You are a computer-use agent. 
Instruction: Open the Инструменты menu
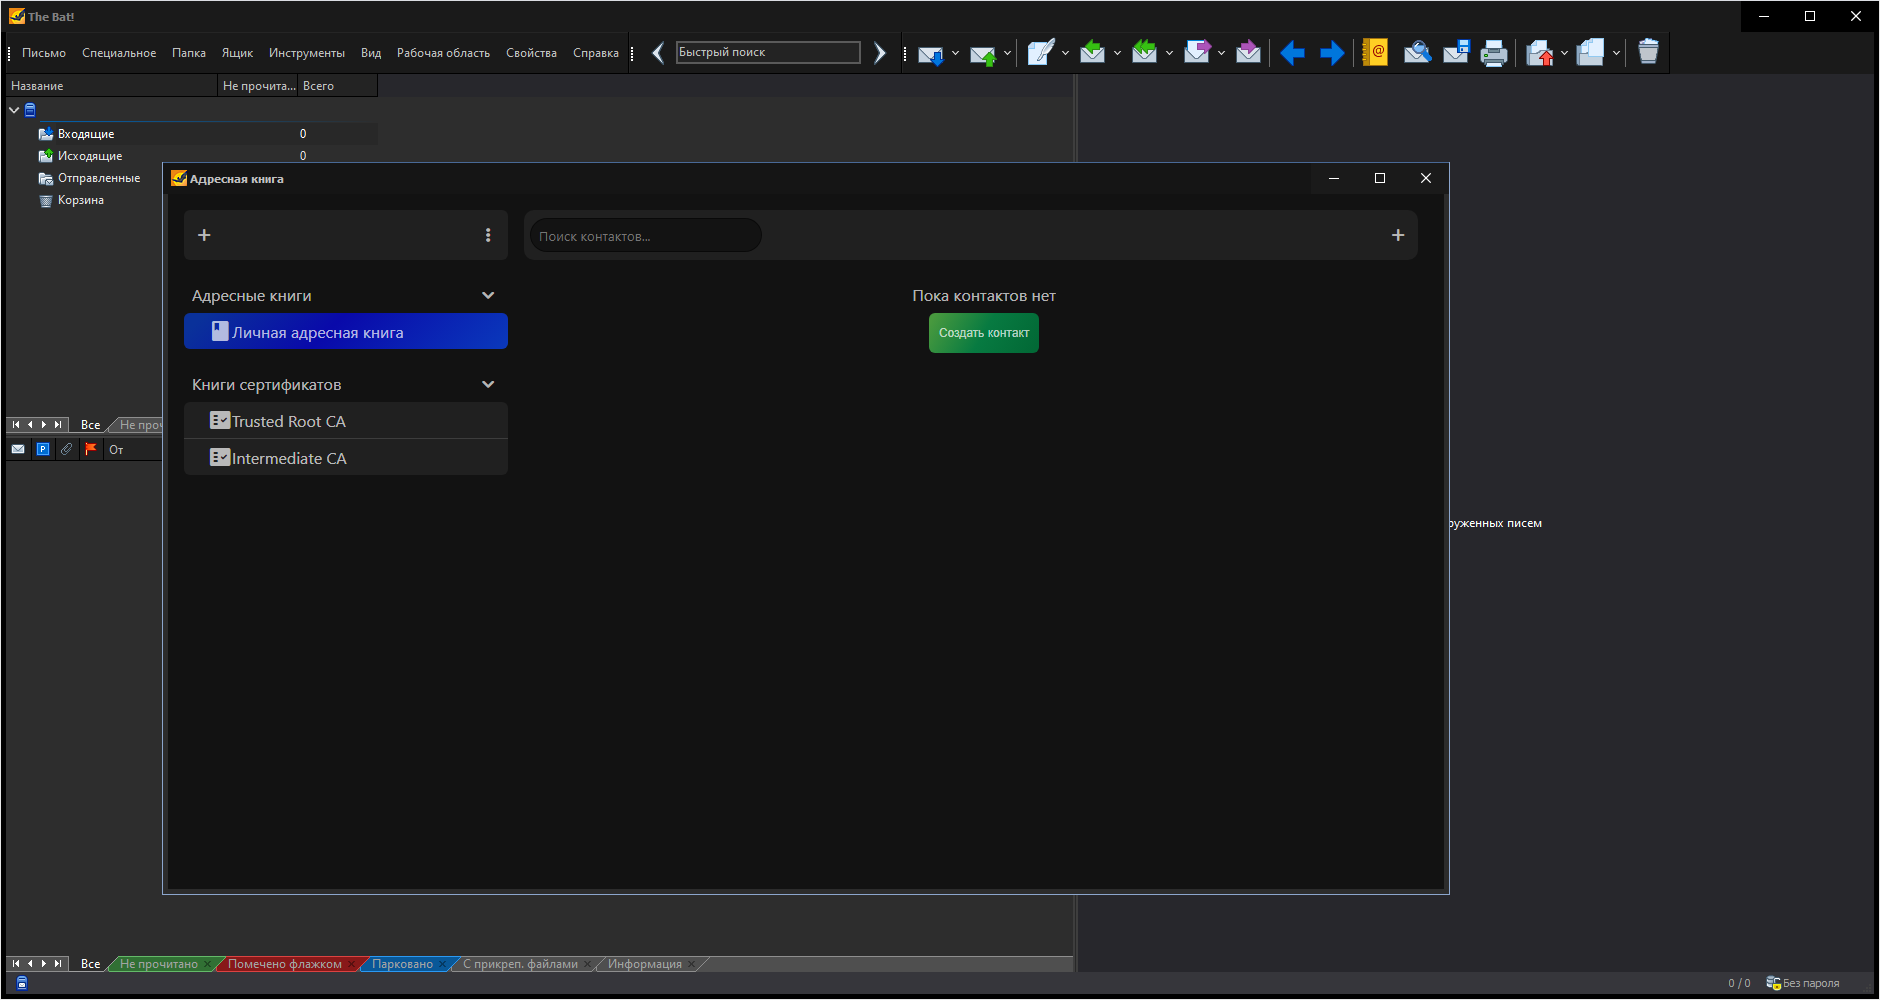306,53
